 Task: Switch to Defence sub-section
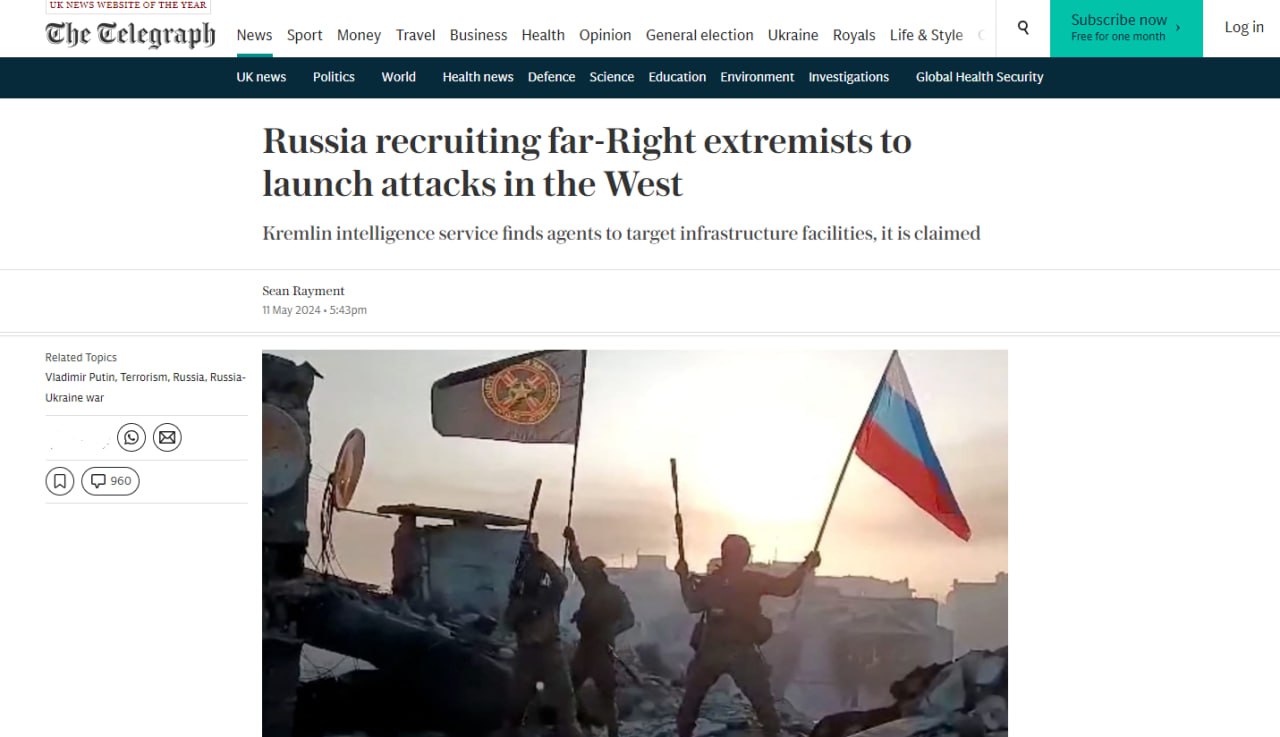click(552, 77)
